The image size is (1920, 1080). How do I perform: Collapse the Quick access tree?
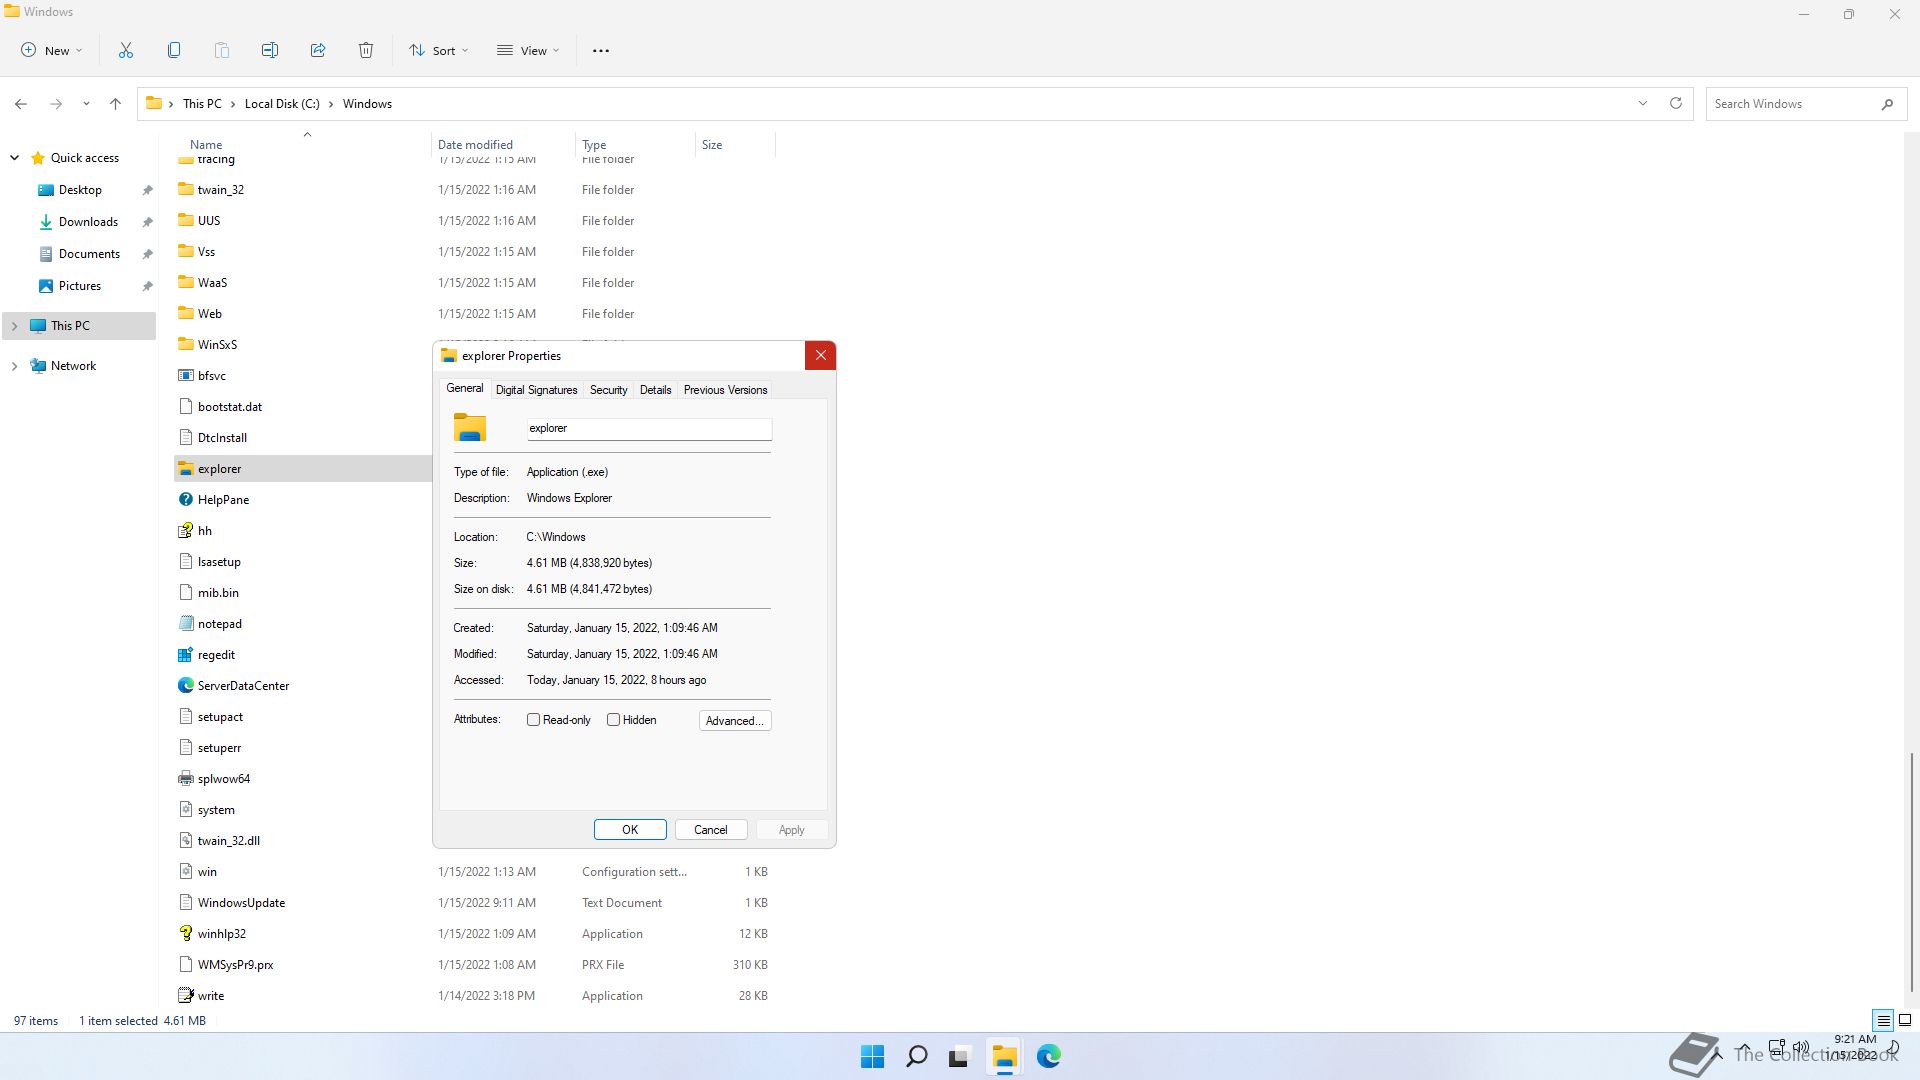click(15, 158)
